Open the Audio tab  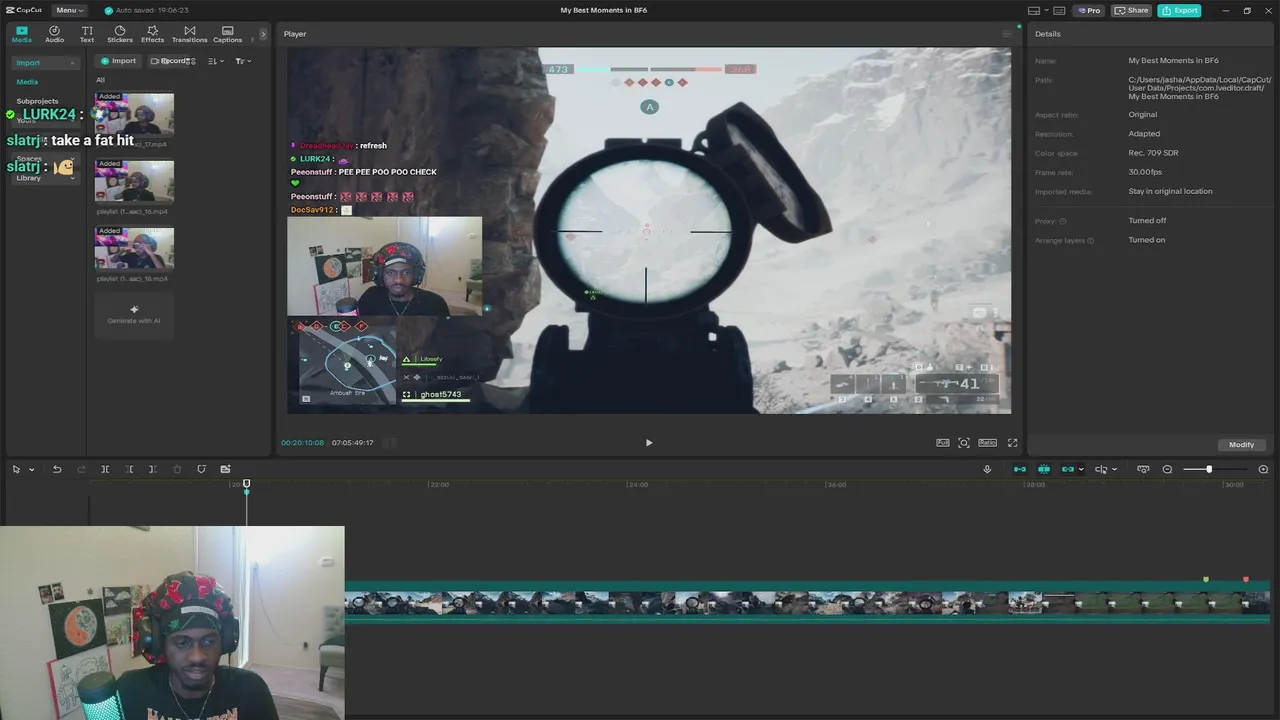pyautogui.click(x=54, y=34)
